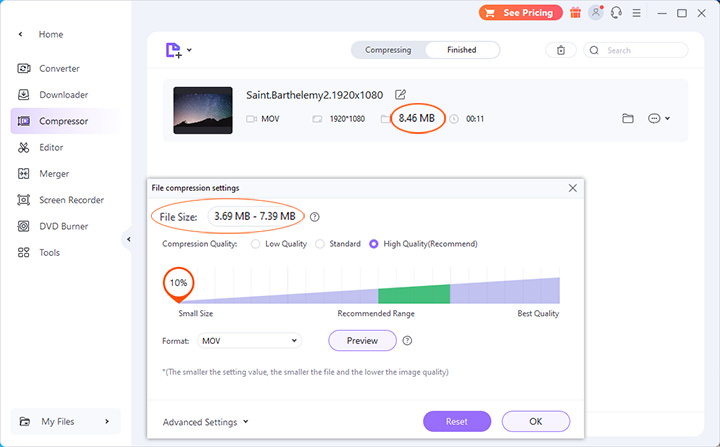Image resolution: width=720 pixels, height=447 pixels.
Task: Click the headset support icon
Action: point(616,13)
